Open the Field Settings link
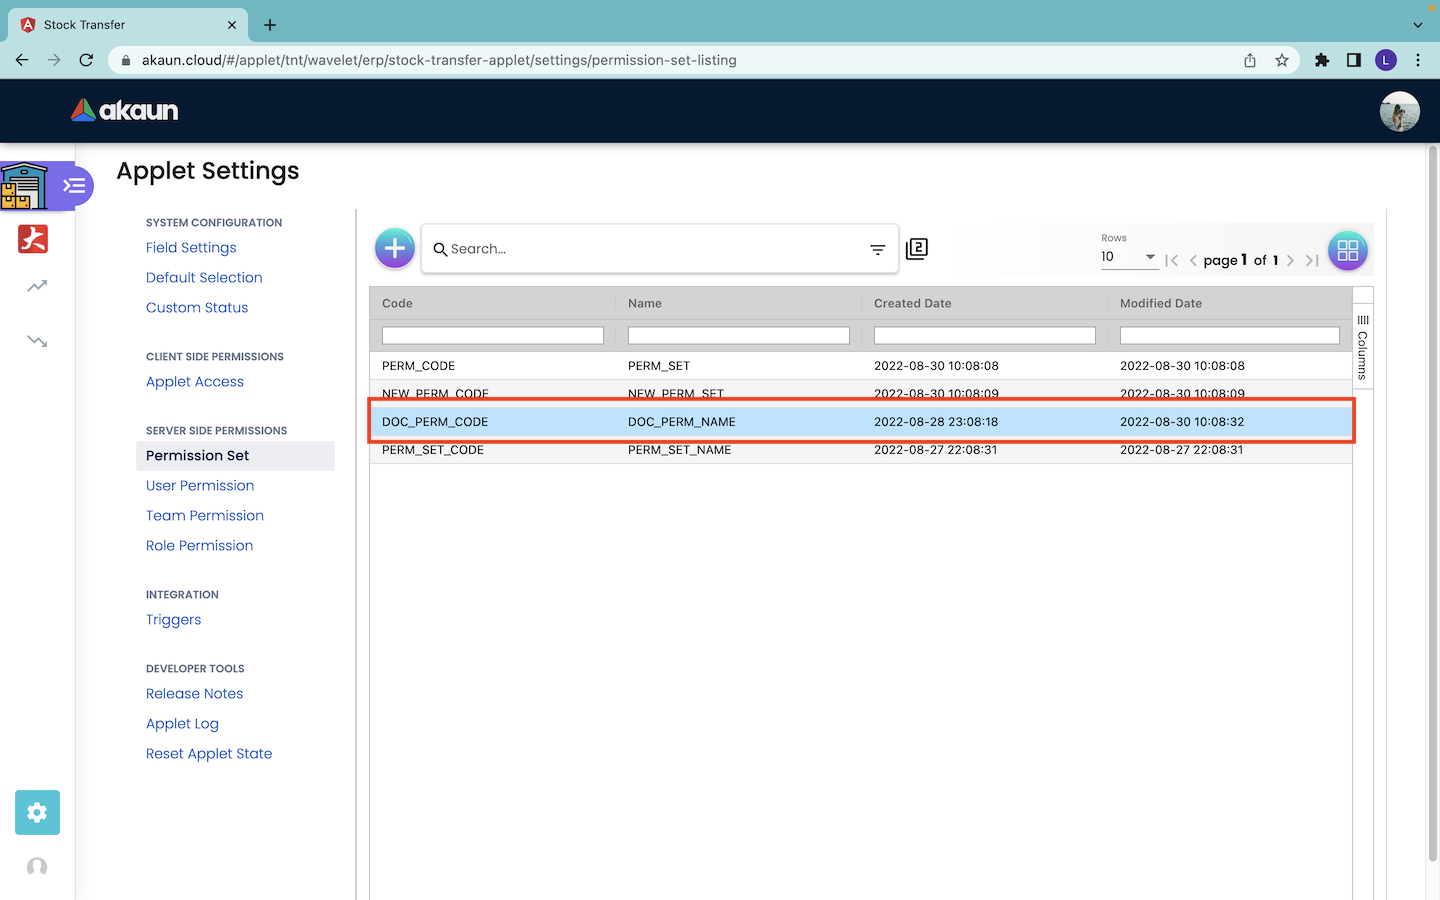 (x=191, y=248)
